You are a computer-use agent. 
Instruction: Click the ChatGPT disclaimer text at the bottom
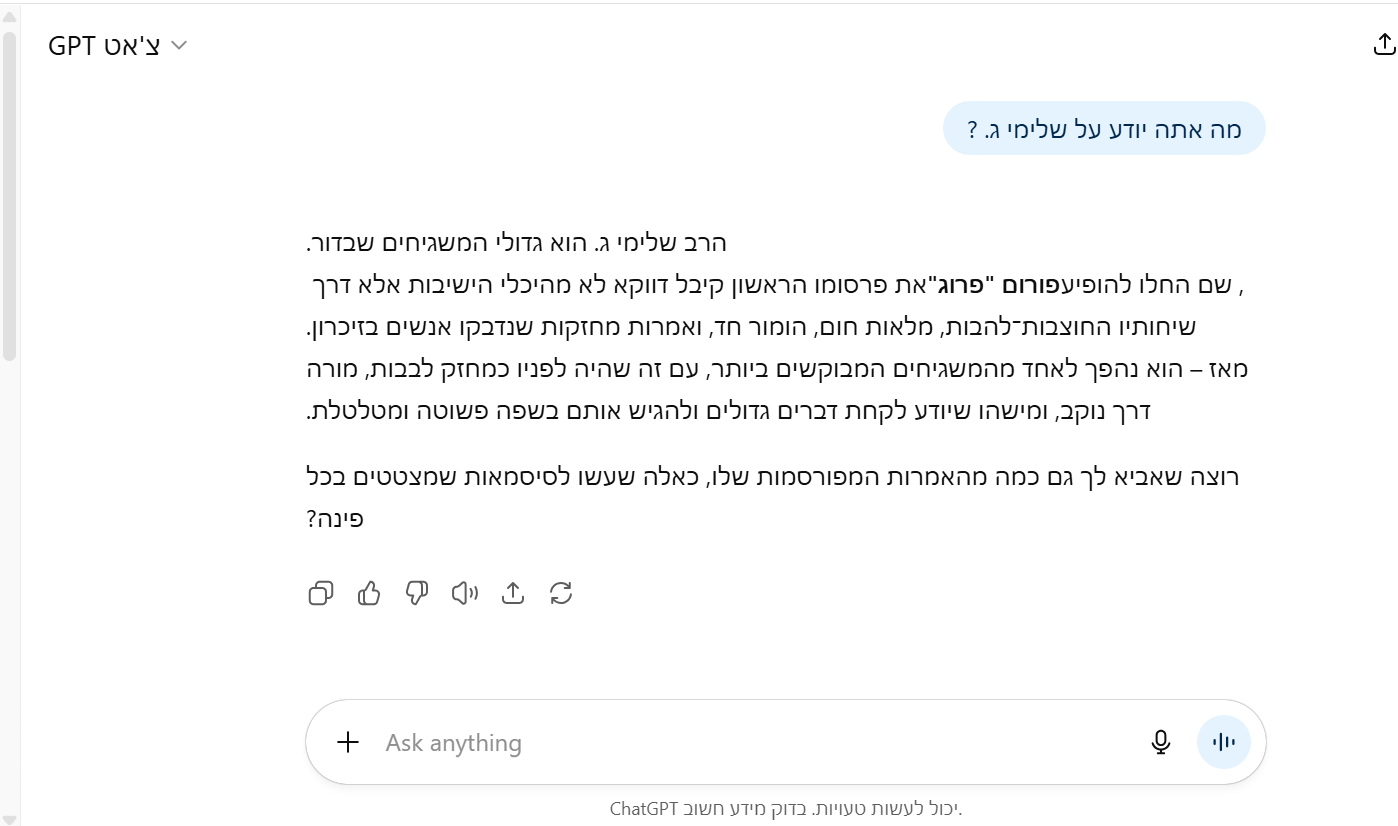pyautogui.click(x=786, y=808)
